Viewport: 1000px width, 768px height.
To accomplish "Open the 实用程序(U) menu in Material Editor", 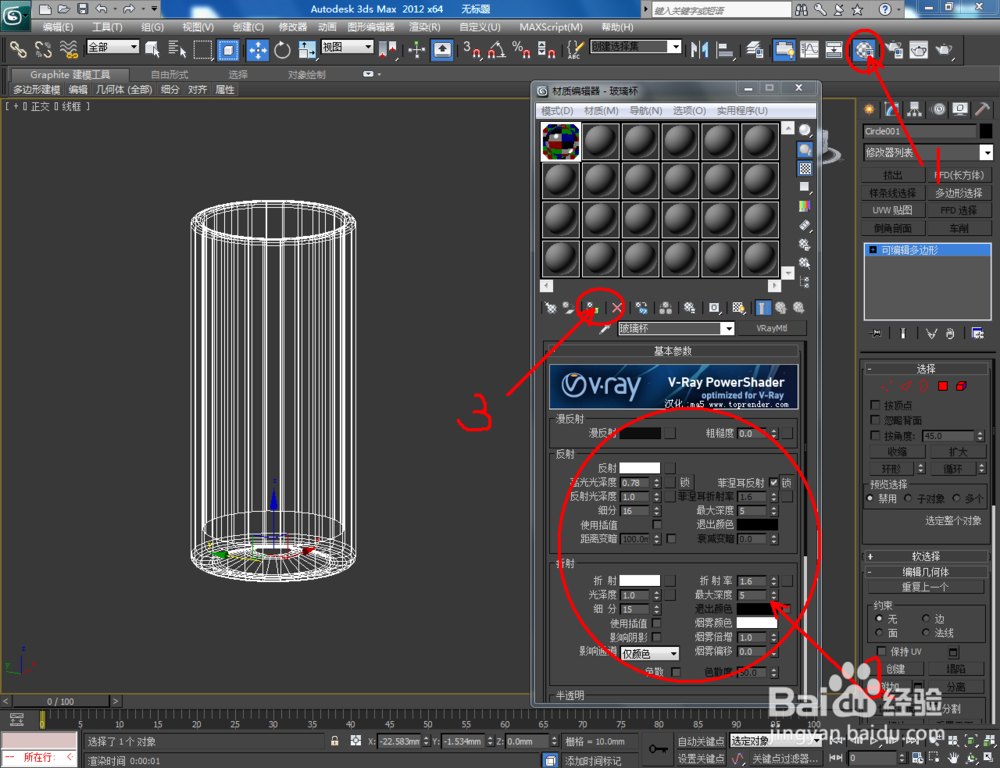I will pos(742,110).
